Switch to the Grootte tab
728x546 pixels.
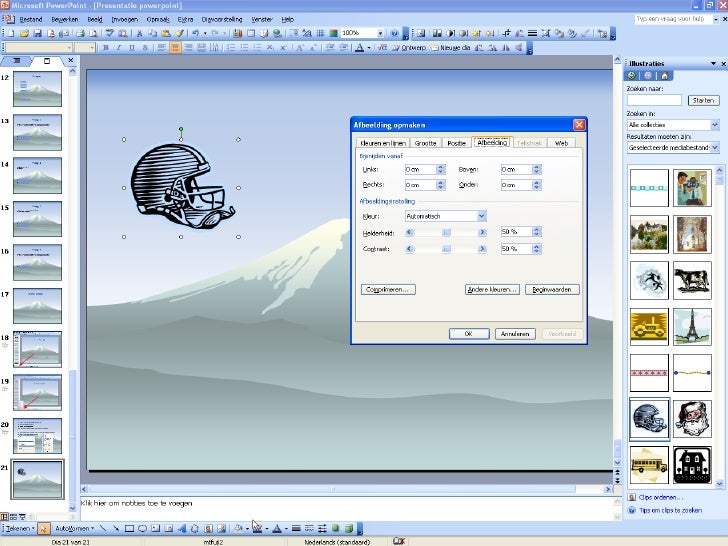click(x=425, y=143)
